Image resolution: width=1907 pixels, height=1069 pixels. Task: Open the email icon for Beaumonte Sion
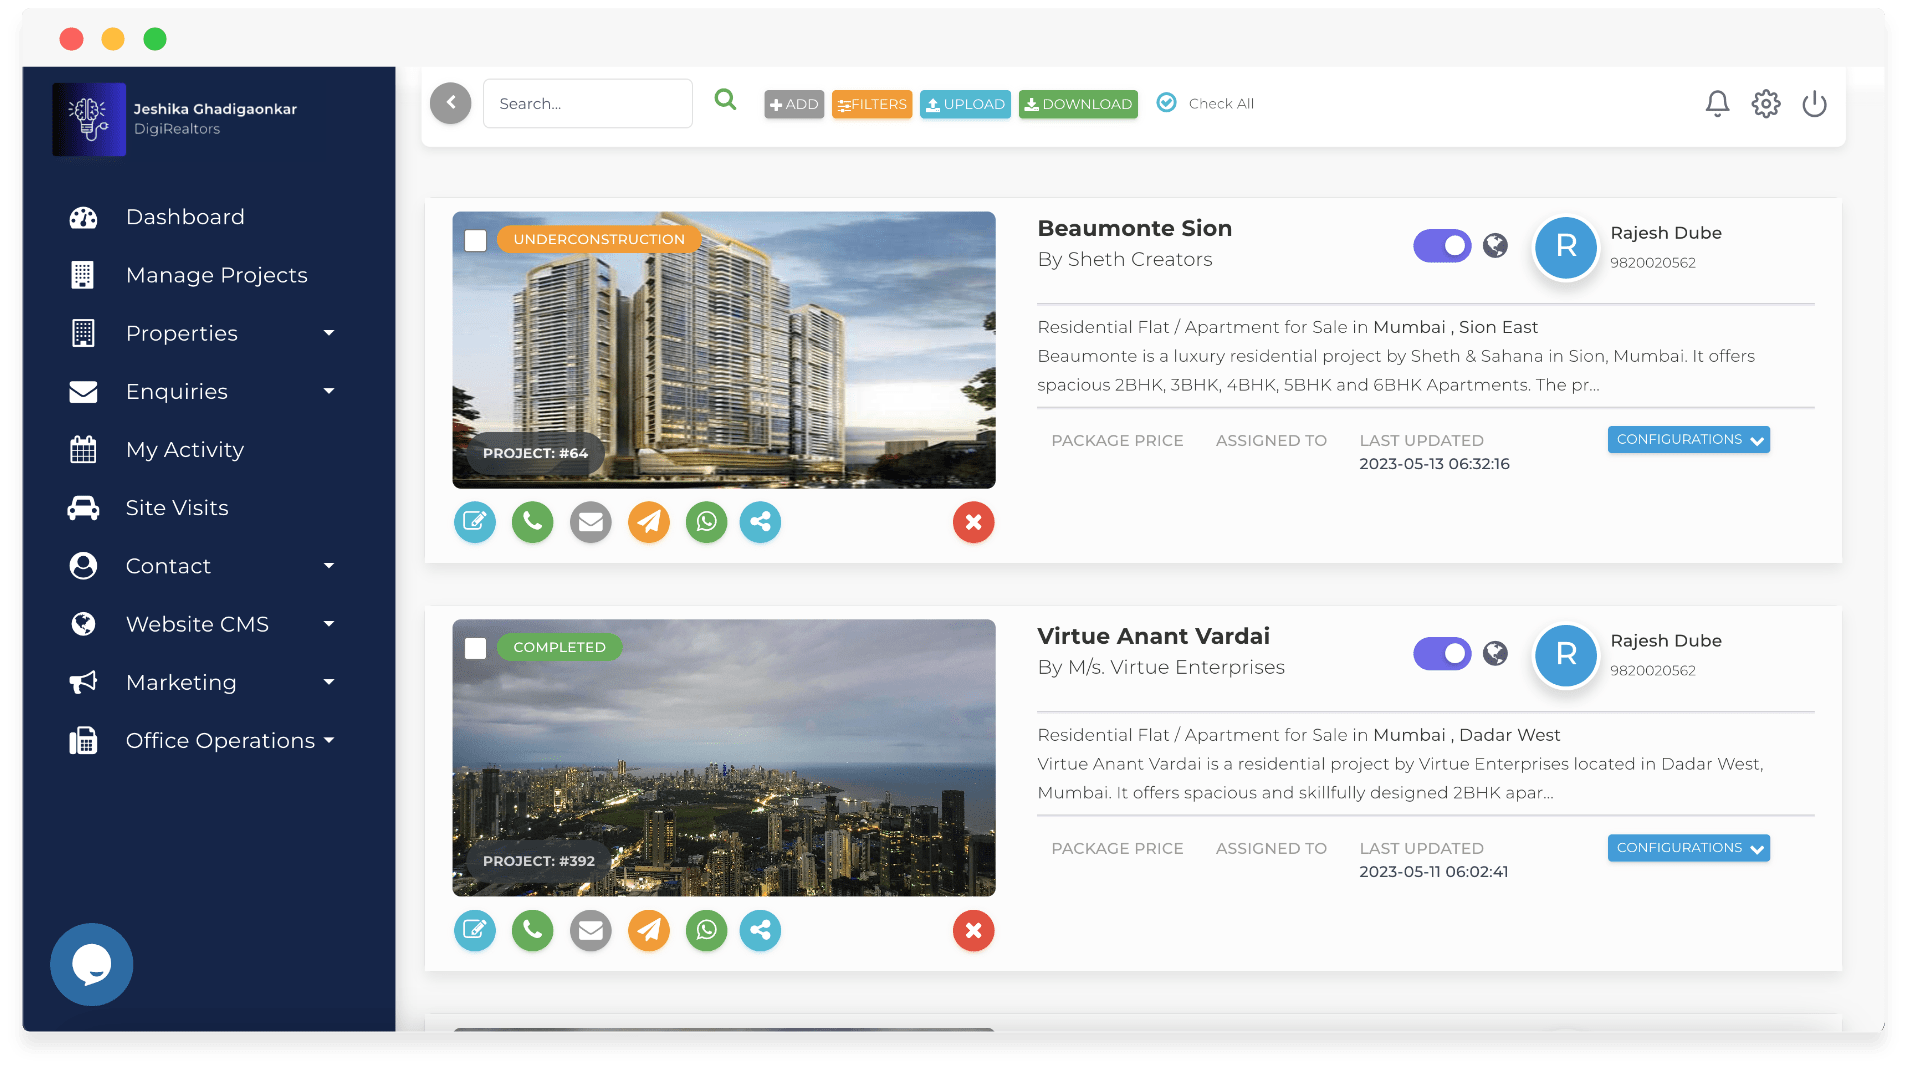(x=590, y=521)
